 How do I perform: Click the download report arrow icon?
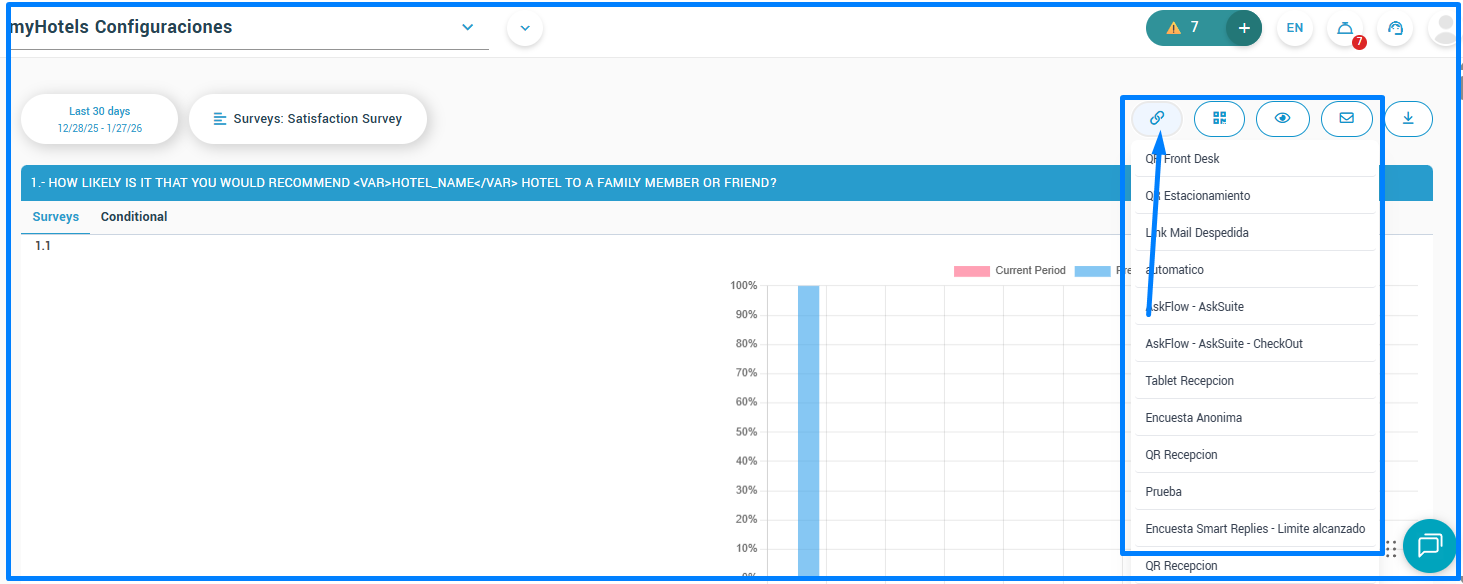tap(1408, 118)
